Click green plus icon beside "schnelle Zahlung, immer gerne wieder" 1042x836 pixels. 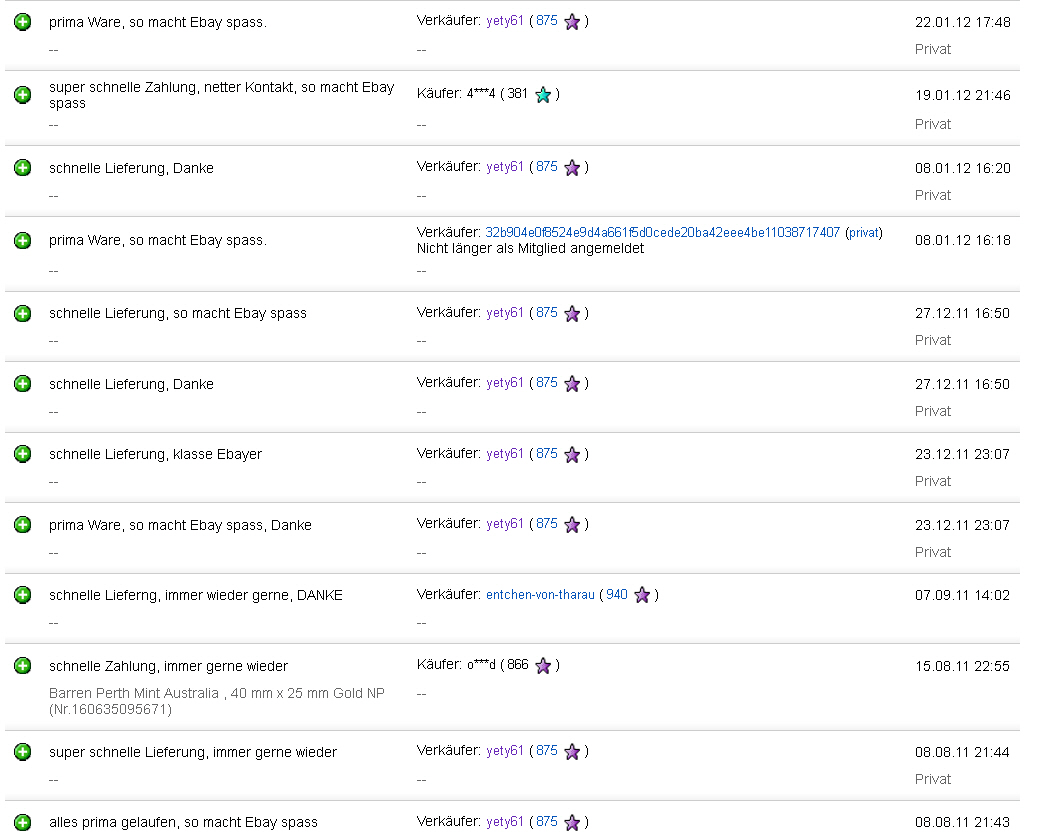[x=22, y=666]
